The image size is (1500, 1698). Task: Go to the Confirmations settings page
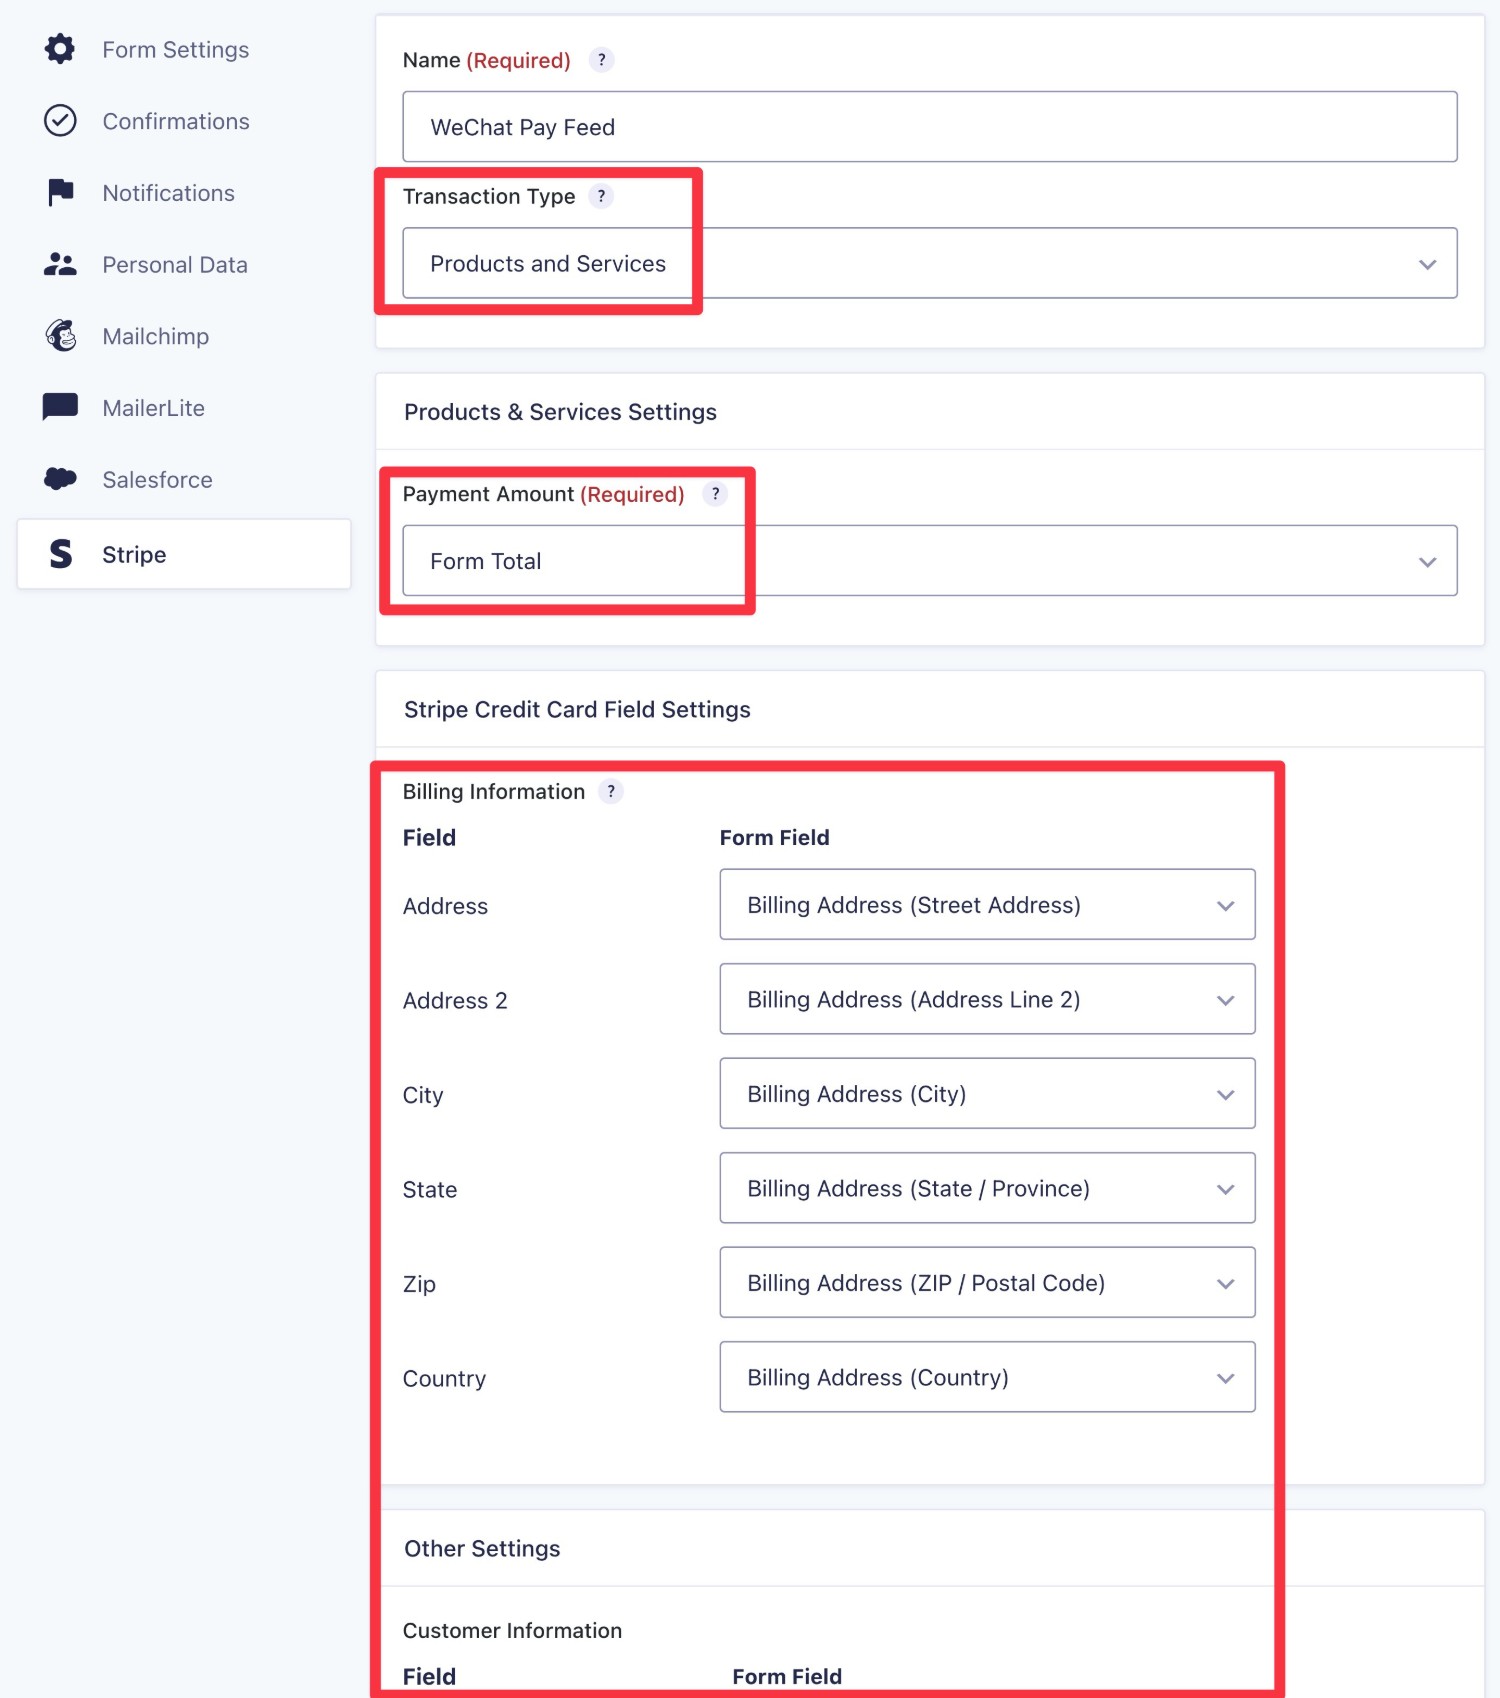(176, 121)
